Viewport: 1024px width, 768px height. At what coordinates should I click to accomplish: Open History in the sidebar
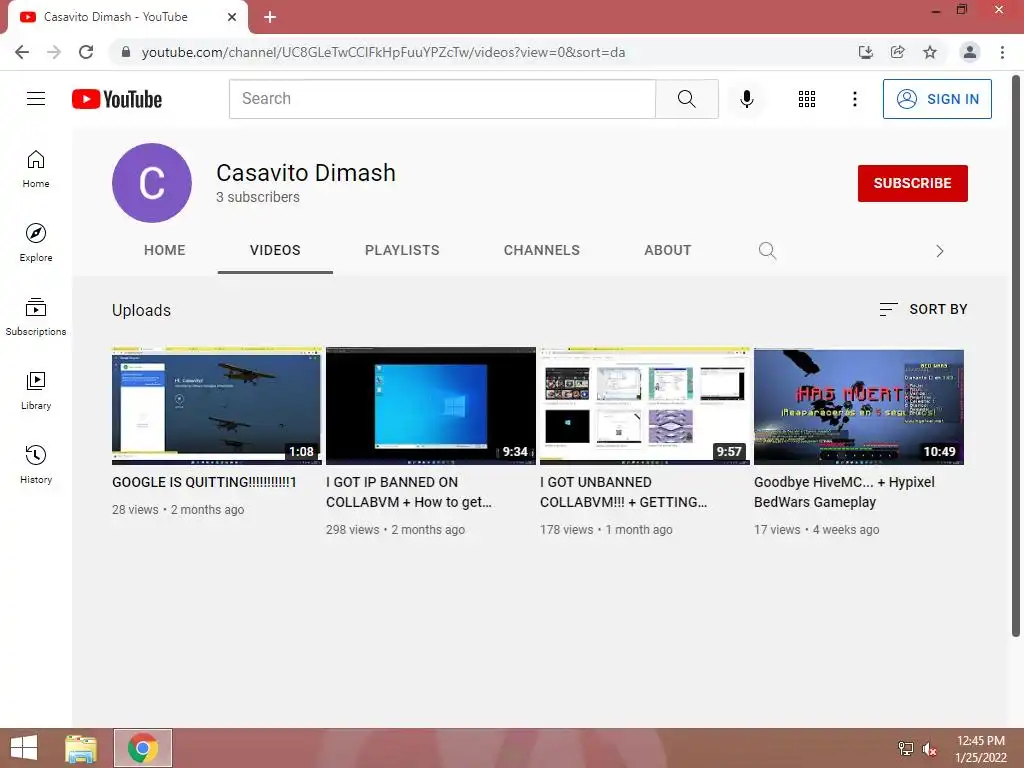(36, 464)
